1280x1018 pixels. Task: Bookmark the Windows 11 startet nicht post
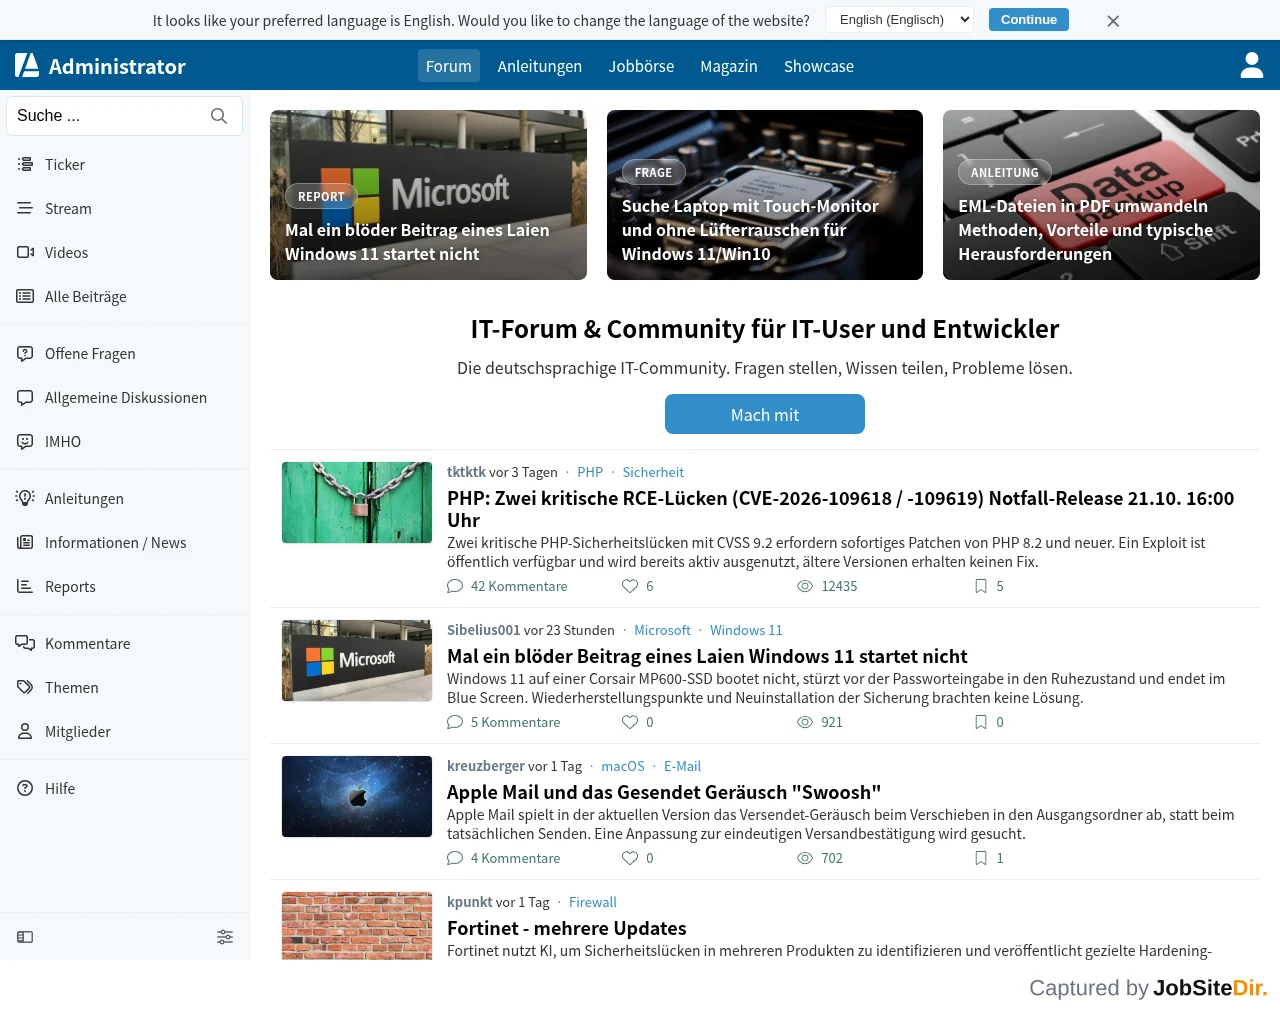(981, 722)
